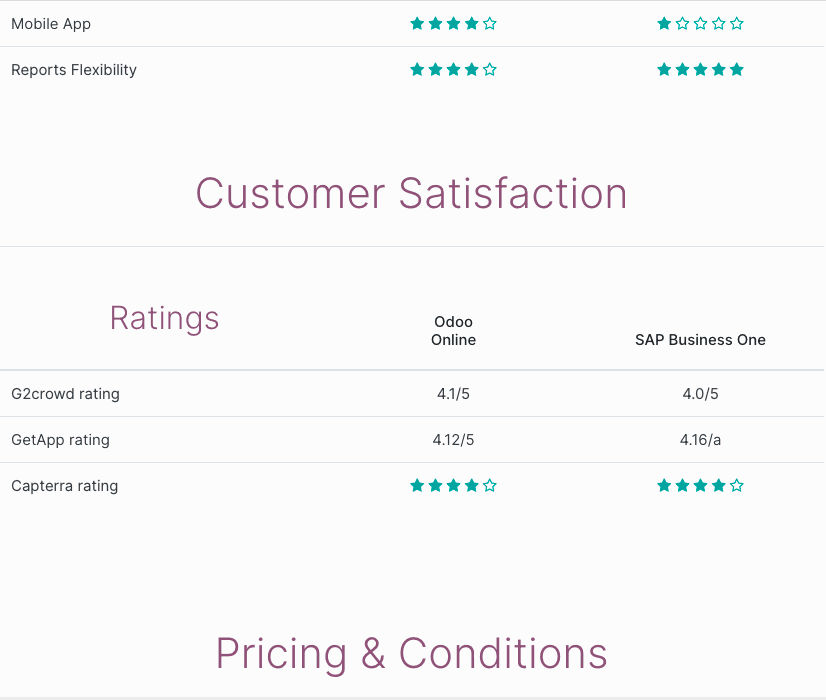Select the SAP Business One column header
The width and height of the screenshot is (826, 700).
pyautogui.click(x=700, y=340)
